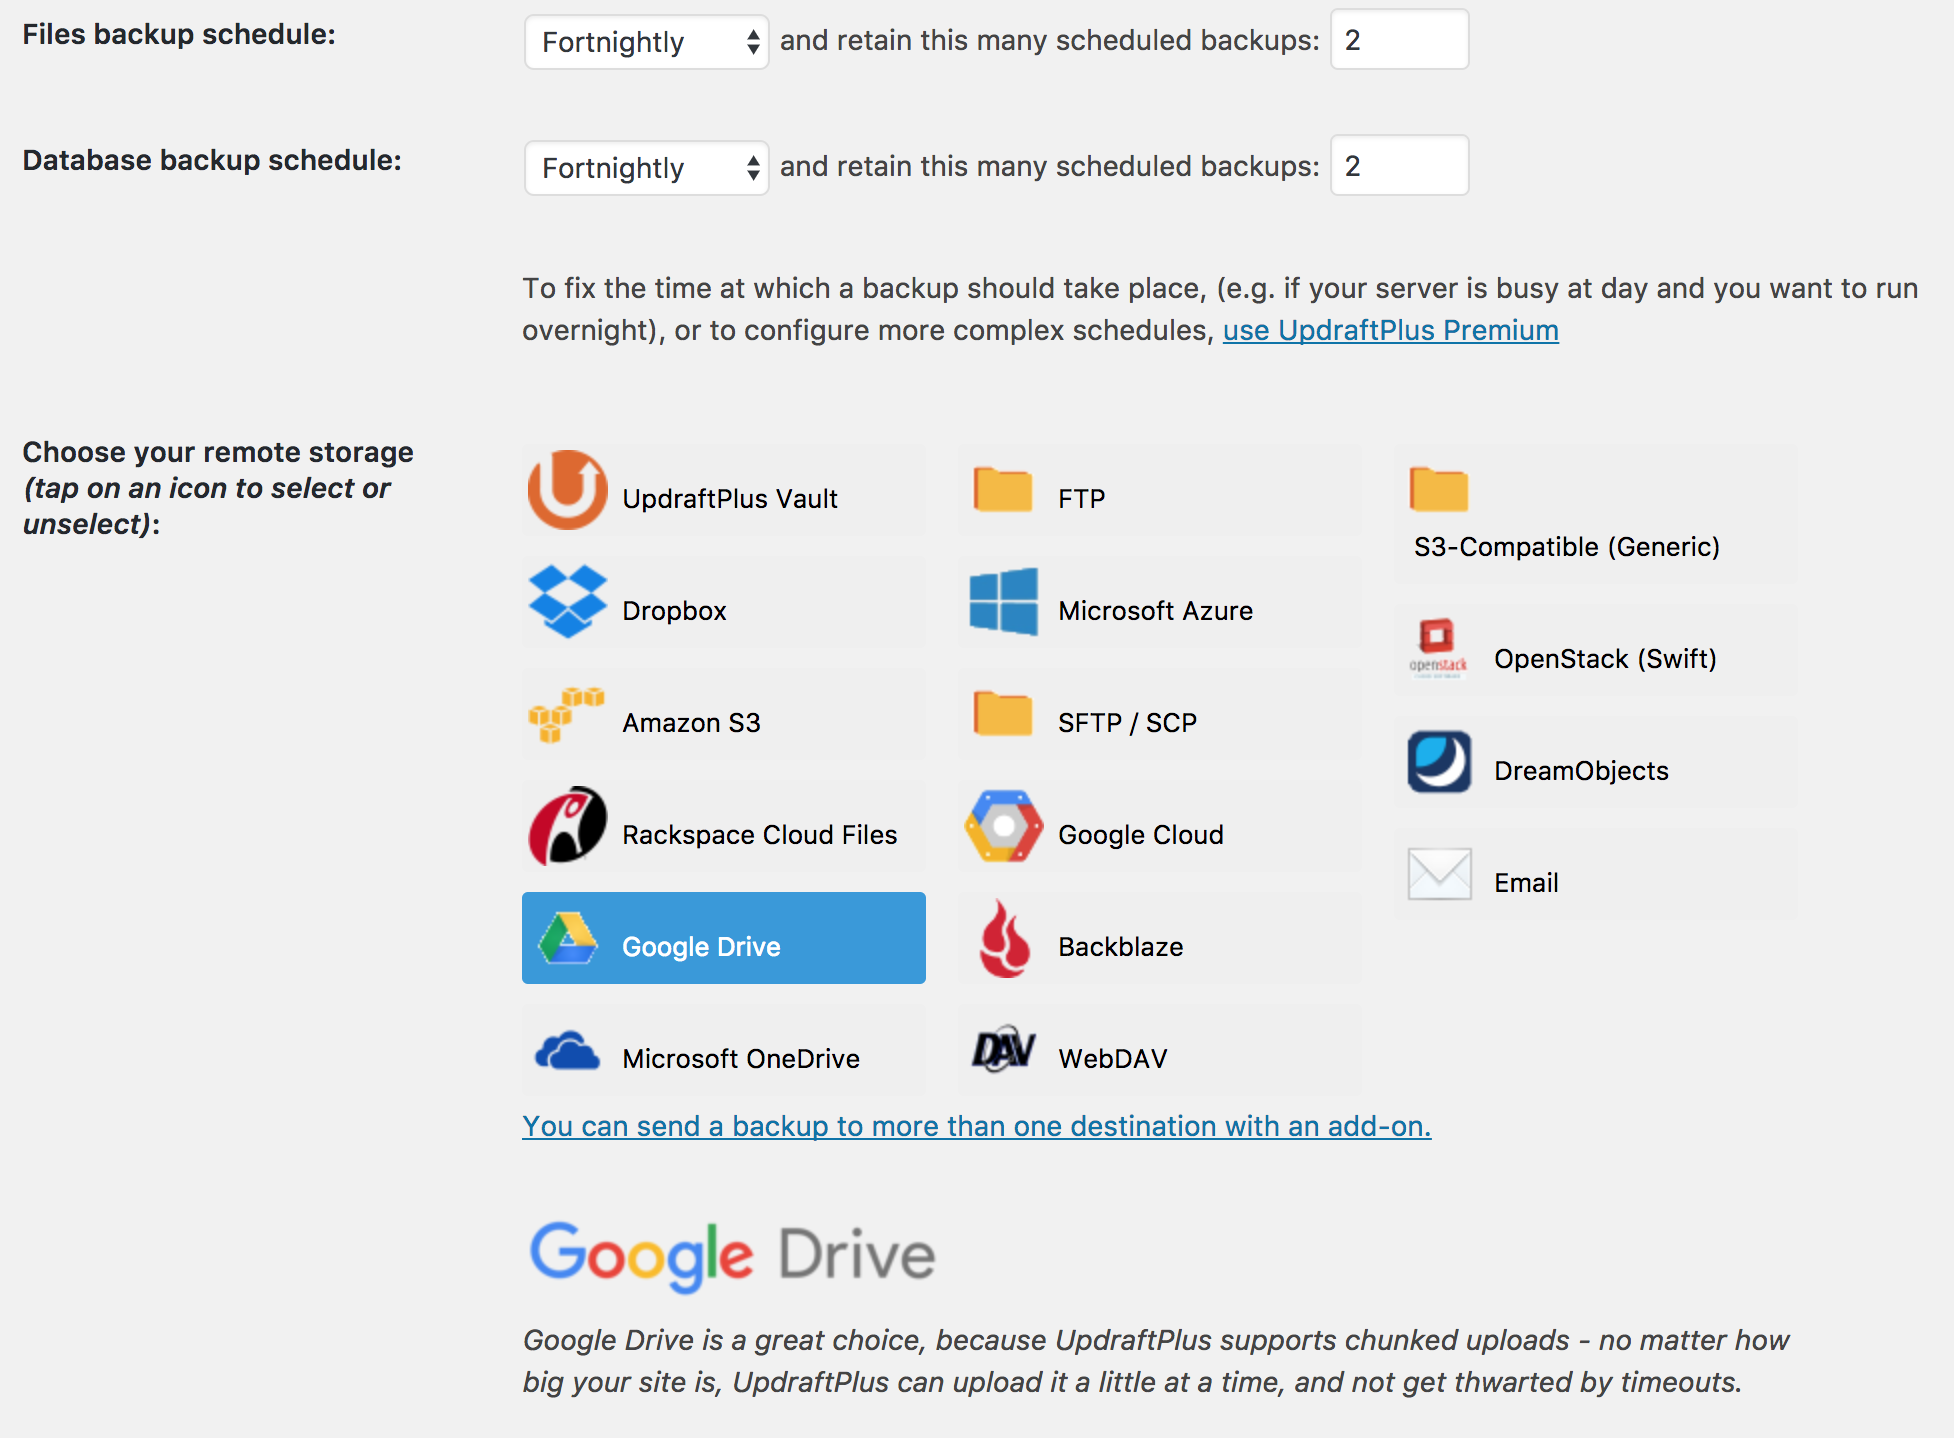Select the FTP folder icon

click(x=1003, y=490)
